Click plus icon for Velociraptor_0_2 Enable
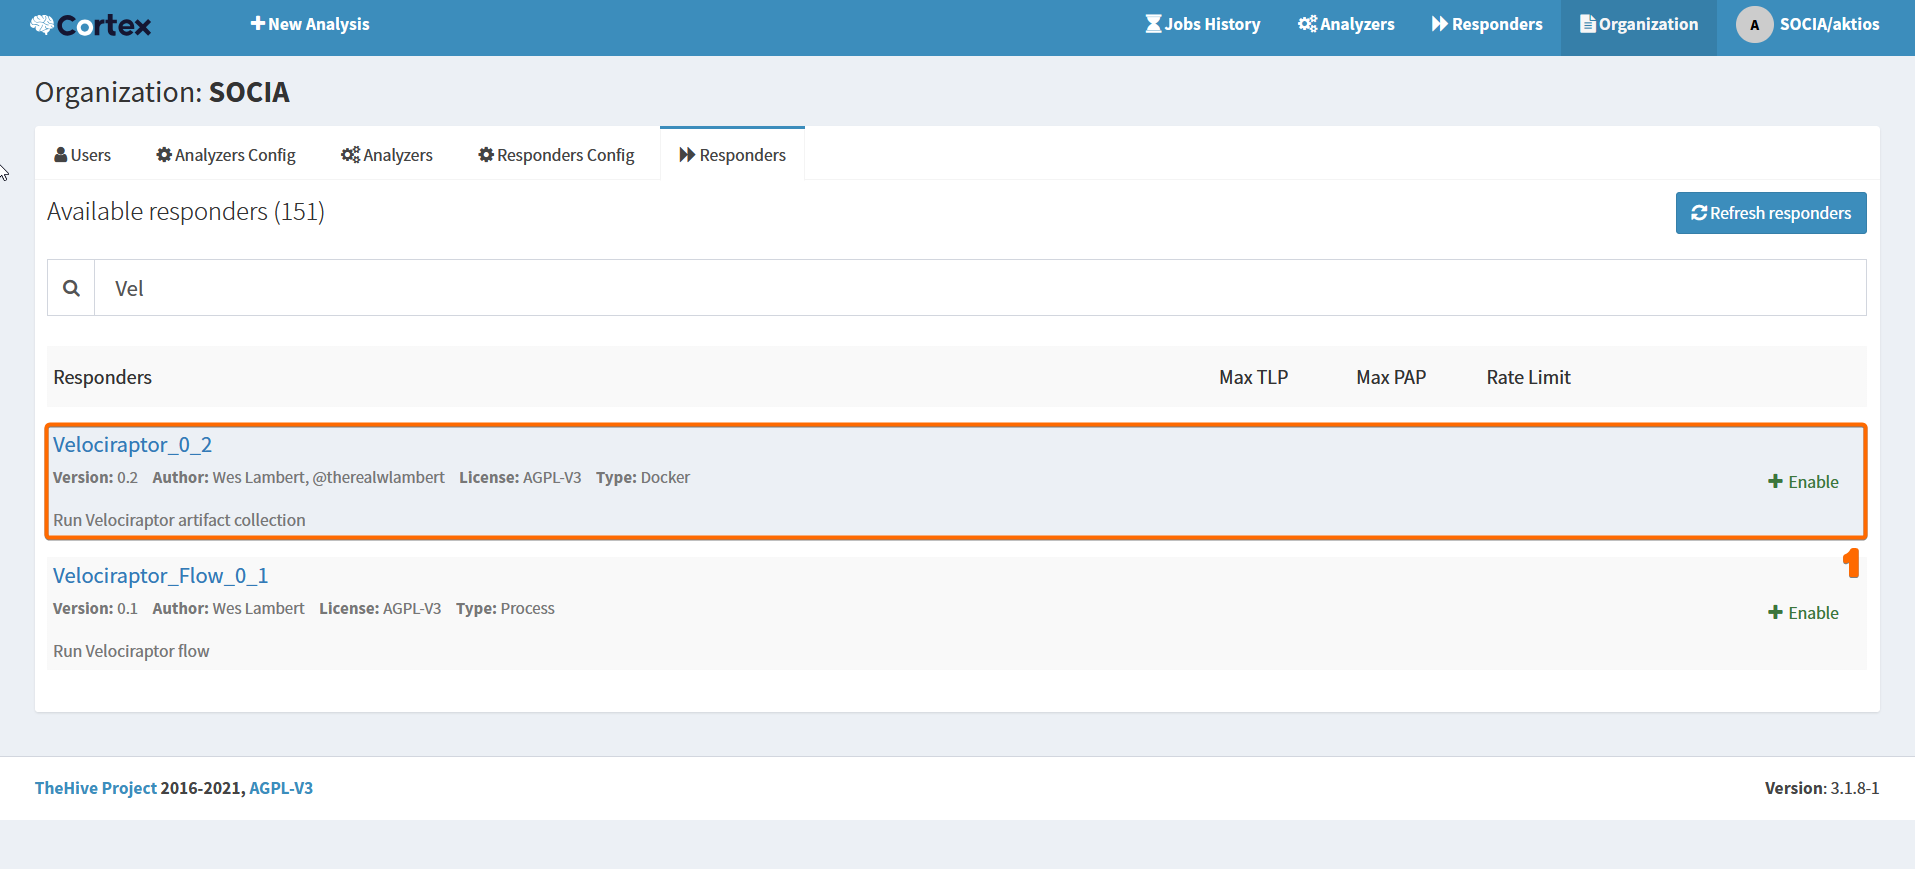 click(1776, 482)
